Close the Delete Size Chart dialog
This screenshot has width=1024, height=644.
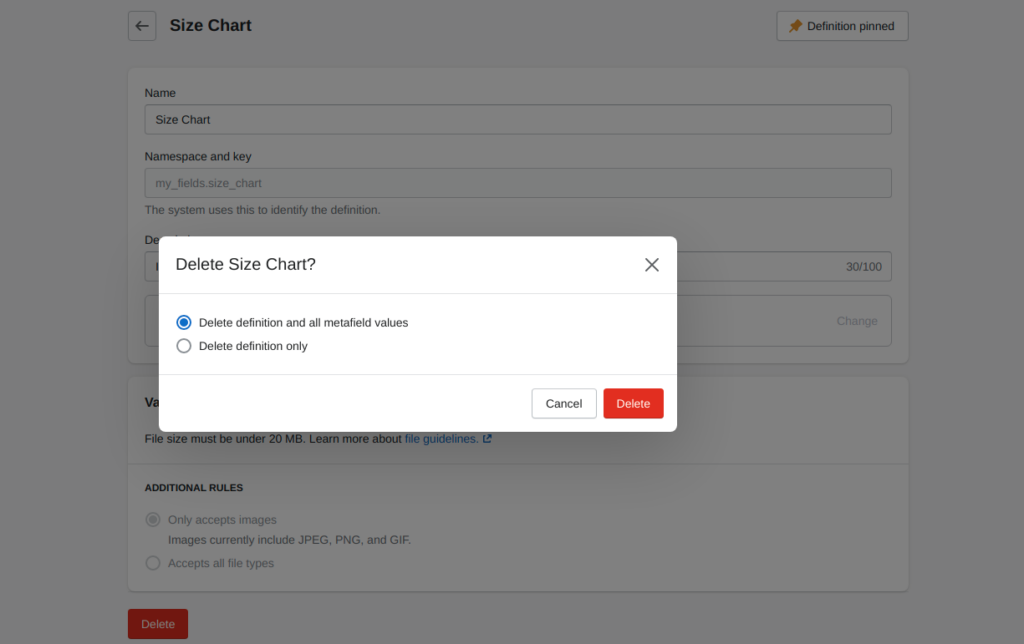[x=652, y=265]
